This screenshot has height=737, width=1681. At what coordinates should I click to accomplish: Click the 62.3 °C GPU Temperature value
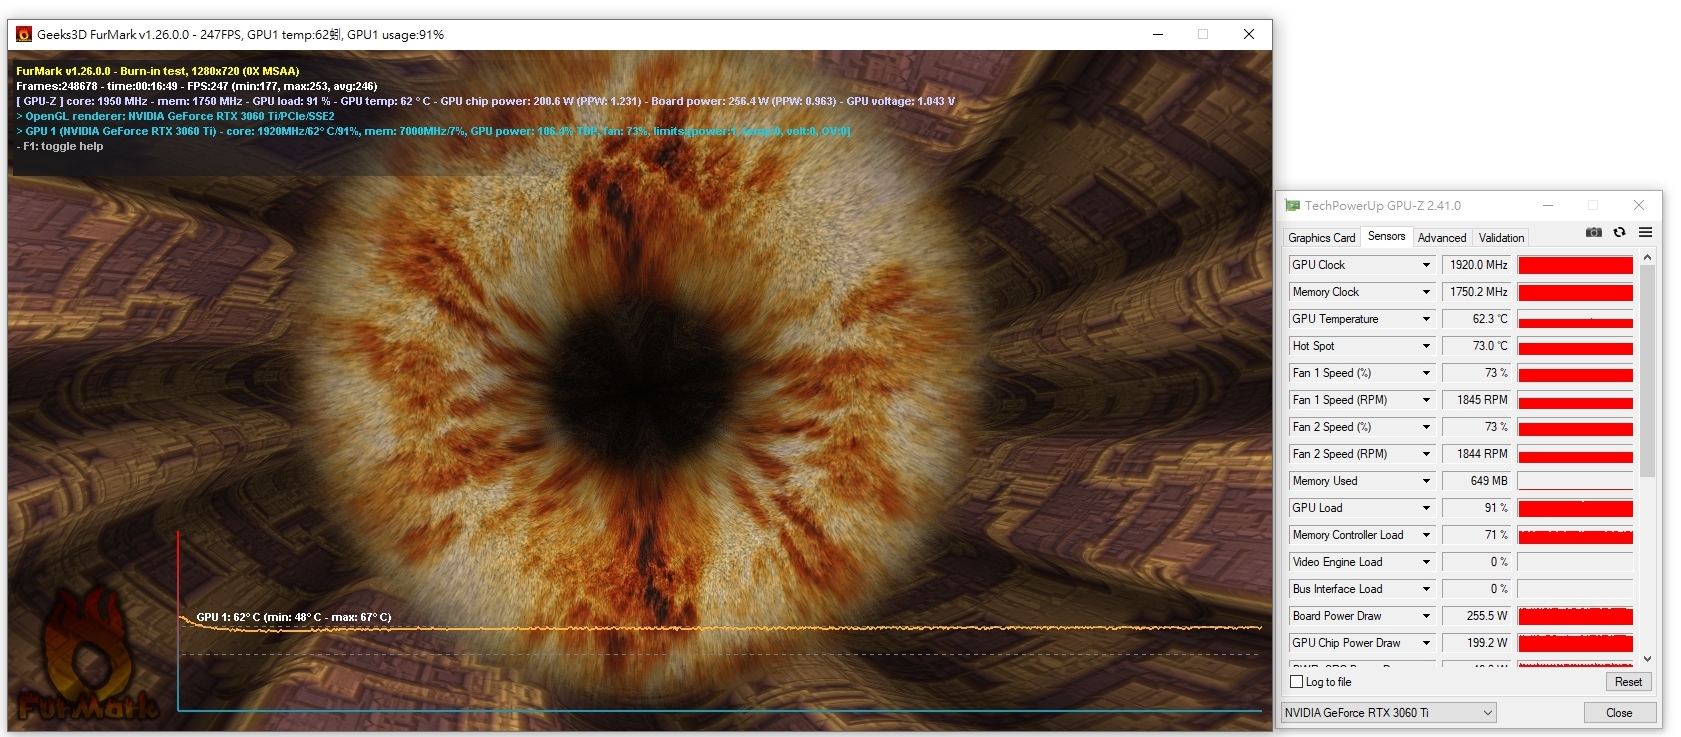pos(1477,319)
